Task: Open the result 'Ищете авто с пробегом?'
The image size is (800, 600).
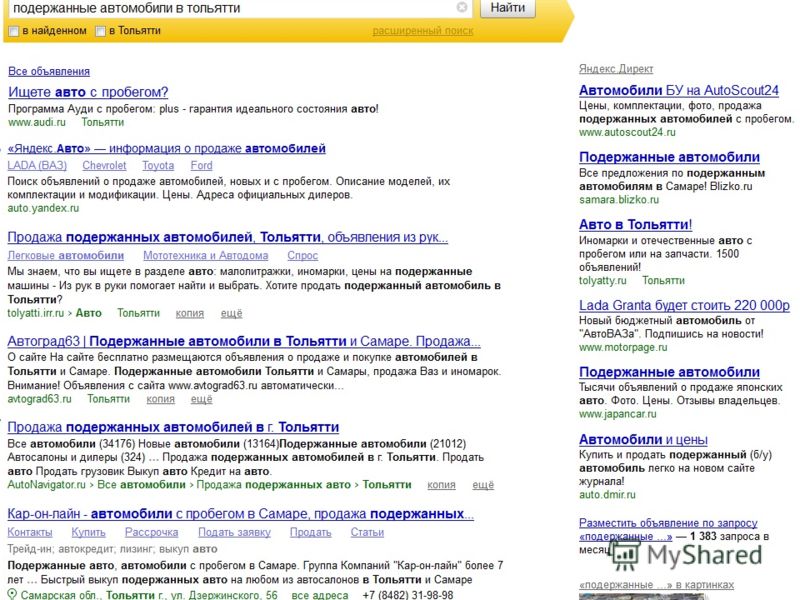Action: coord(88,92)
